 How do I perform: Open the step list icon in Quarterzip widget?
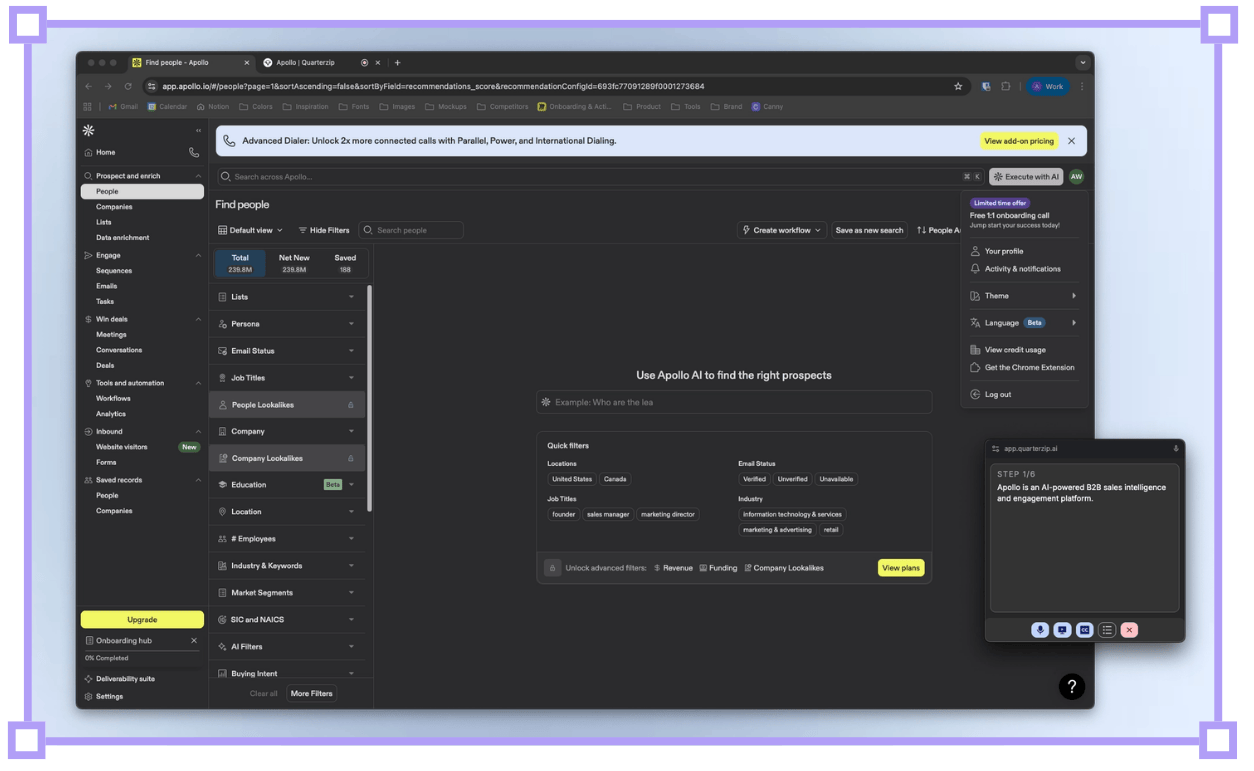click(1107, 630)
